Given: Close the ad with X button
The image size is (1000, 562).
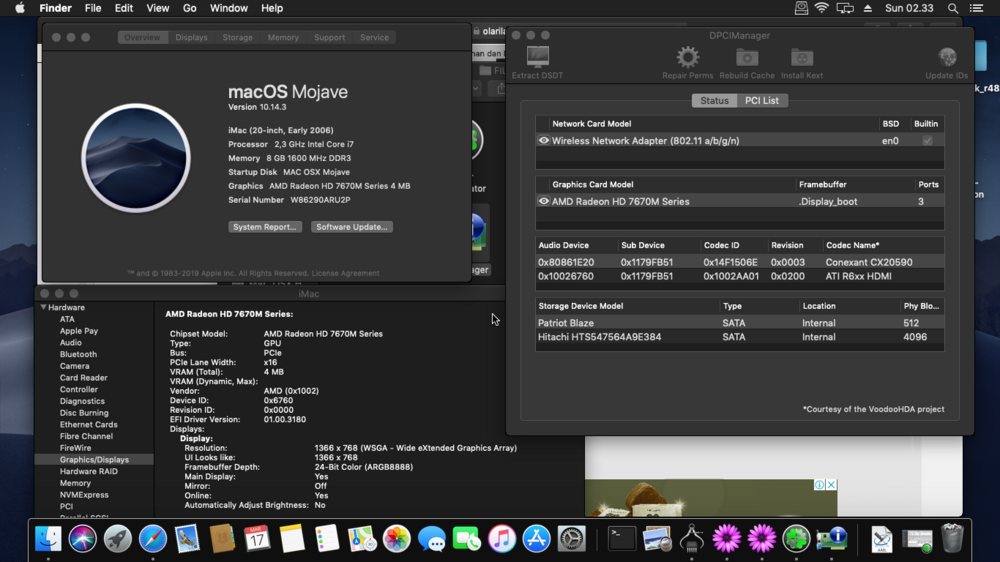Looking at the screenshot, I should (x=831, y=485).
